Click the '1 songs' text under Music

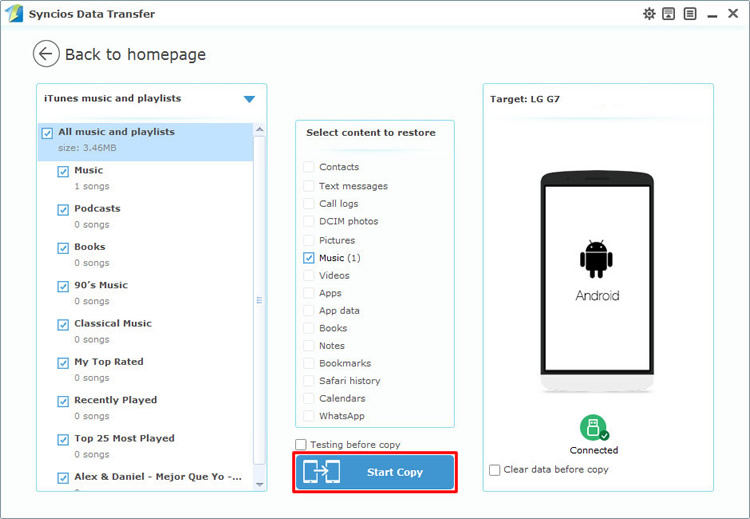click(92, 186)
